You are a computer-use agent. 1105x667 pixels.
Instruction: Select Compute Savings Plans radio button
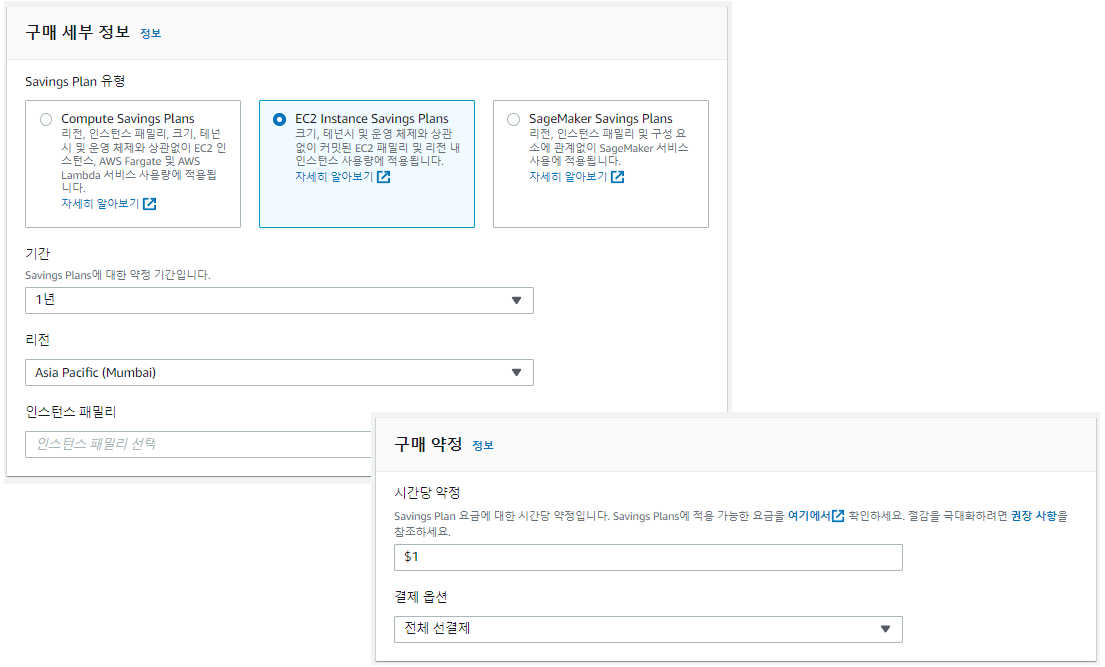47,120
